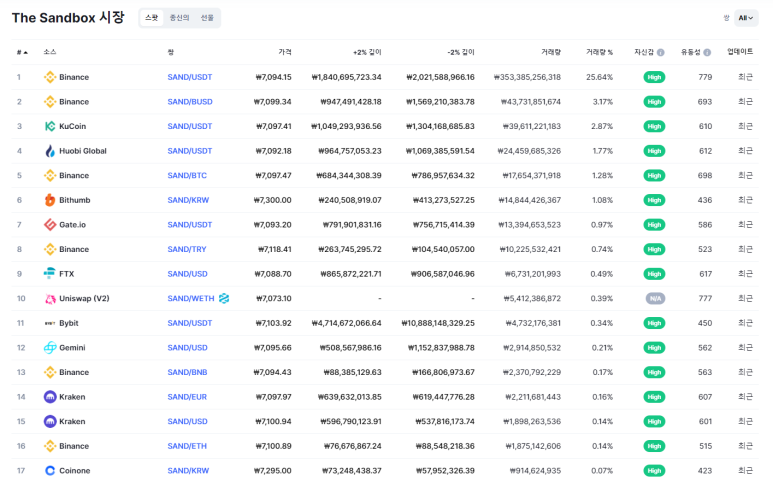Click the liquidity score 779

[x=705, y=77]
